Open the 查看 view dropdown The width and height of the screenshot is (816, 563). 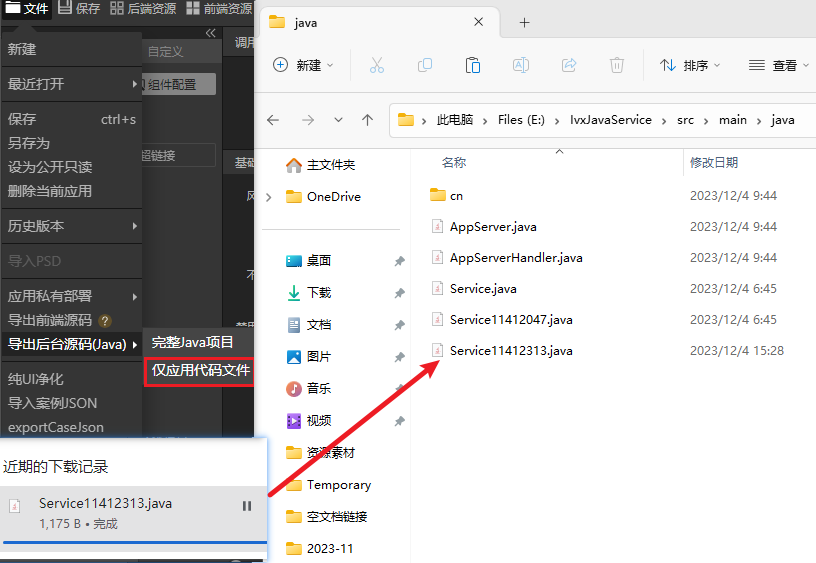pos(779,65)
